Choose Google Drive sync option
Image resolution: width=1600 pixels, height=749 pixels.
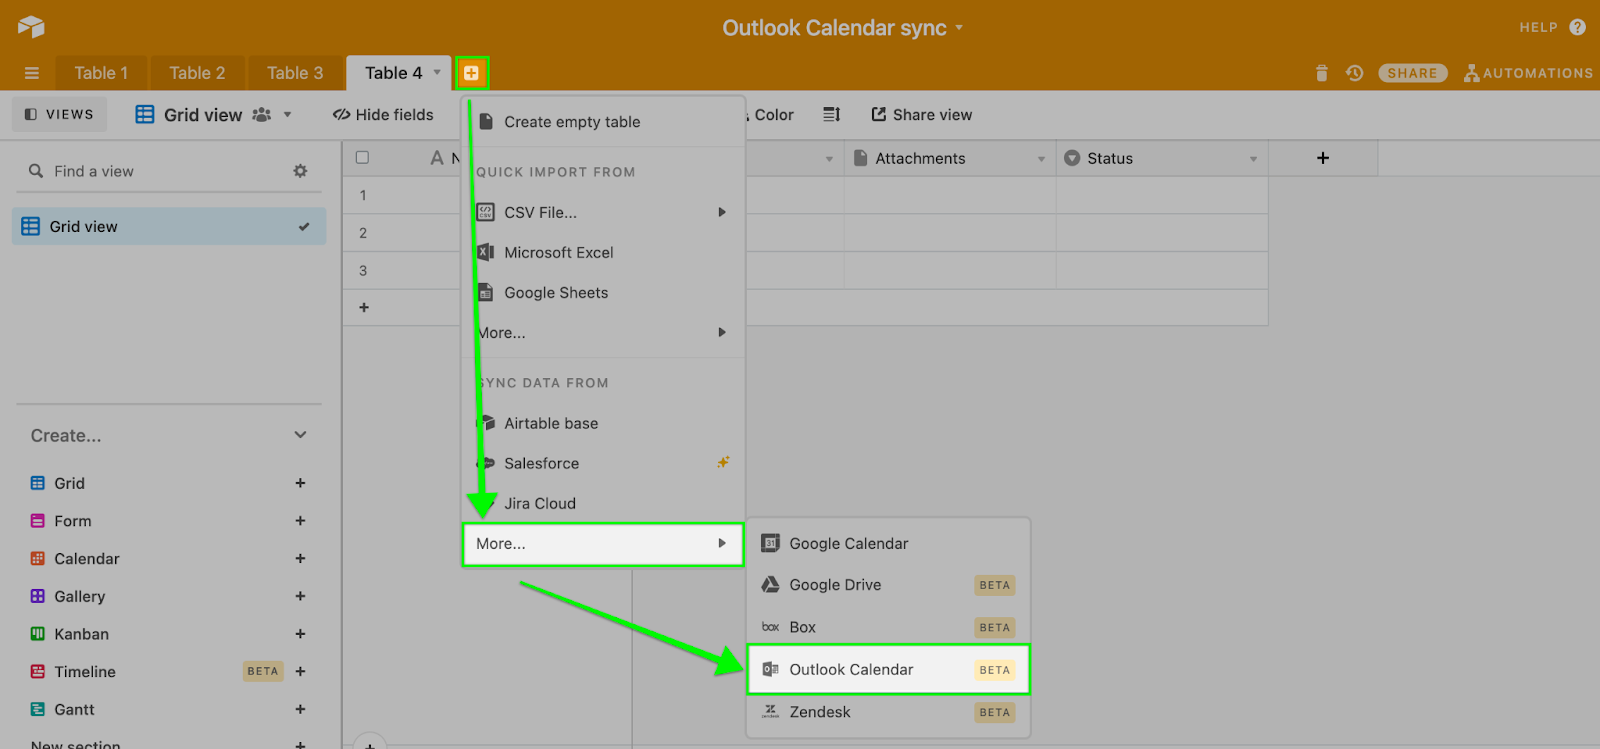889,585
